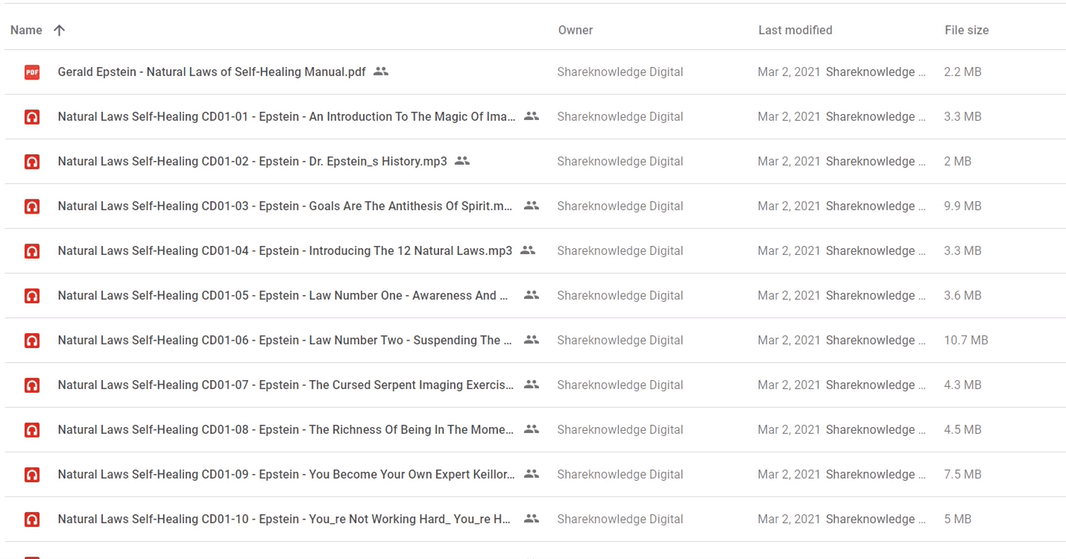This screenshot has height=559, width=1066.
Task: Sort the list by Name column header
Action: pos(26,30)
